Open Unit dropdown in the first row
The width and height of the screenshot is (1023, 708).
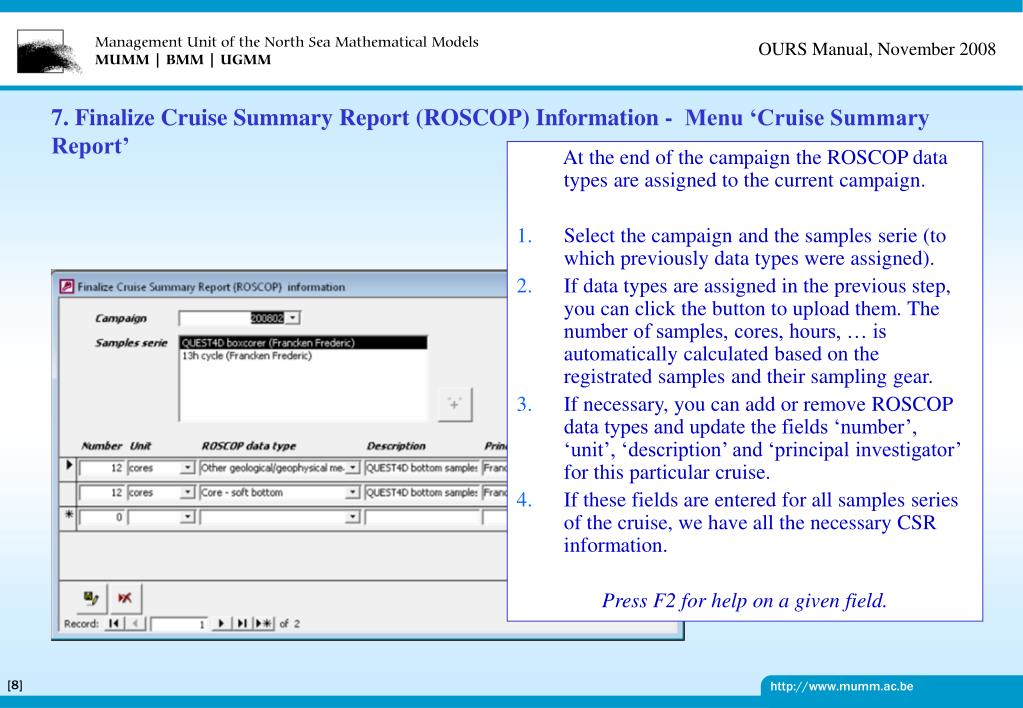[x=188, y=468]
